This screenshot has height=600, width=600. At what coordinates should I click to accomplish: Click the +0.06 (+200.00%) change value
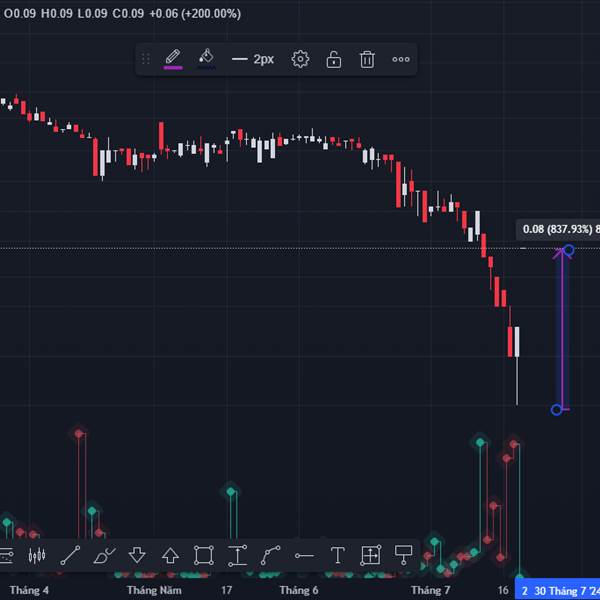coord(195,14)
